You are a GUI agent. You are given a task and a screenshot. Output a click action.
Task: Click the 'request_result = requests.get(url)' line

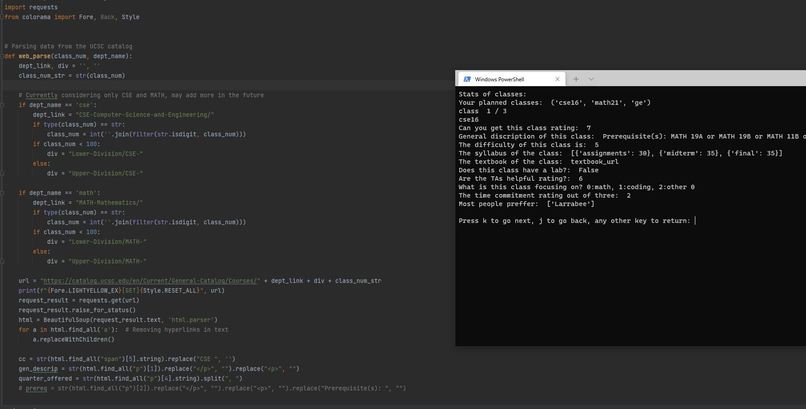(79, 300)
